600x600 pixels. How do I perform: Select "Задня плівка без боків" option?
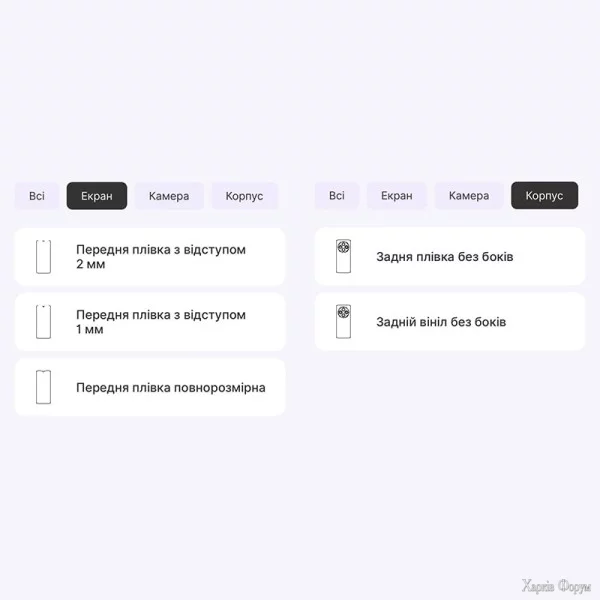click(x=444, y=257)
